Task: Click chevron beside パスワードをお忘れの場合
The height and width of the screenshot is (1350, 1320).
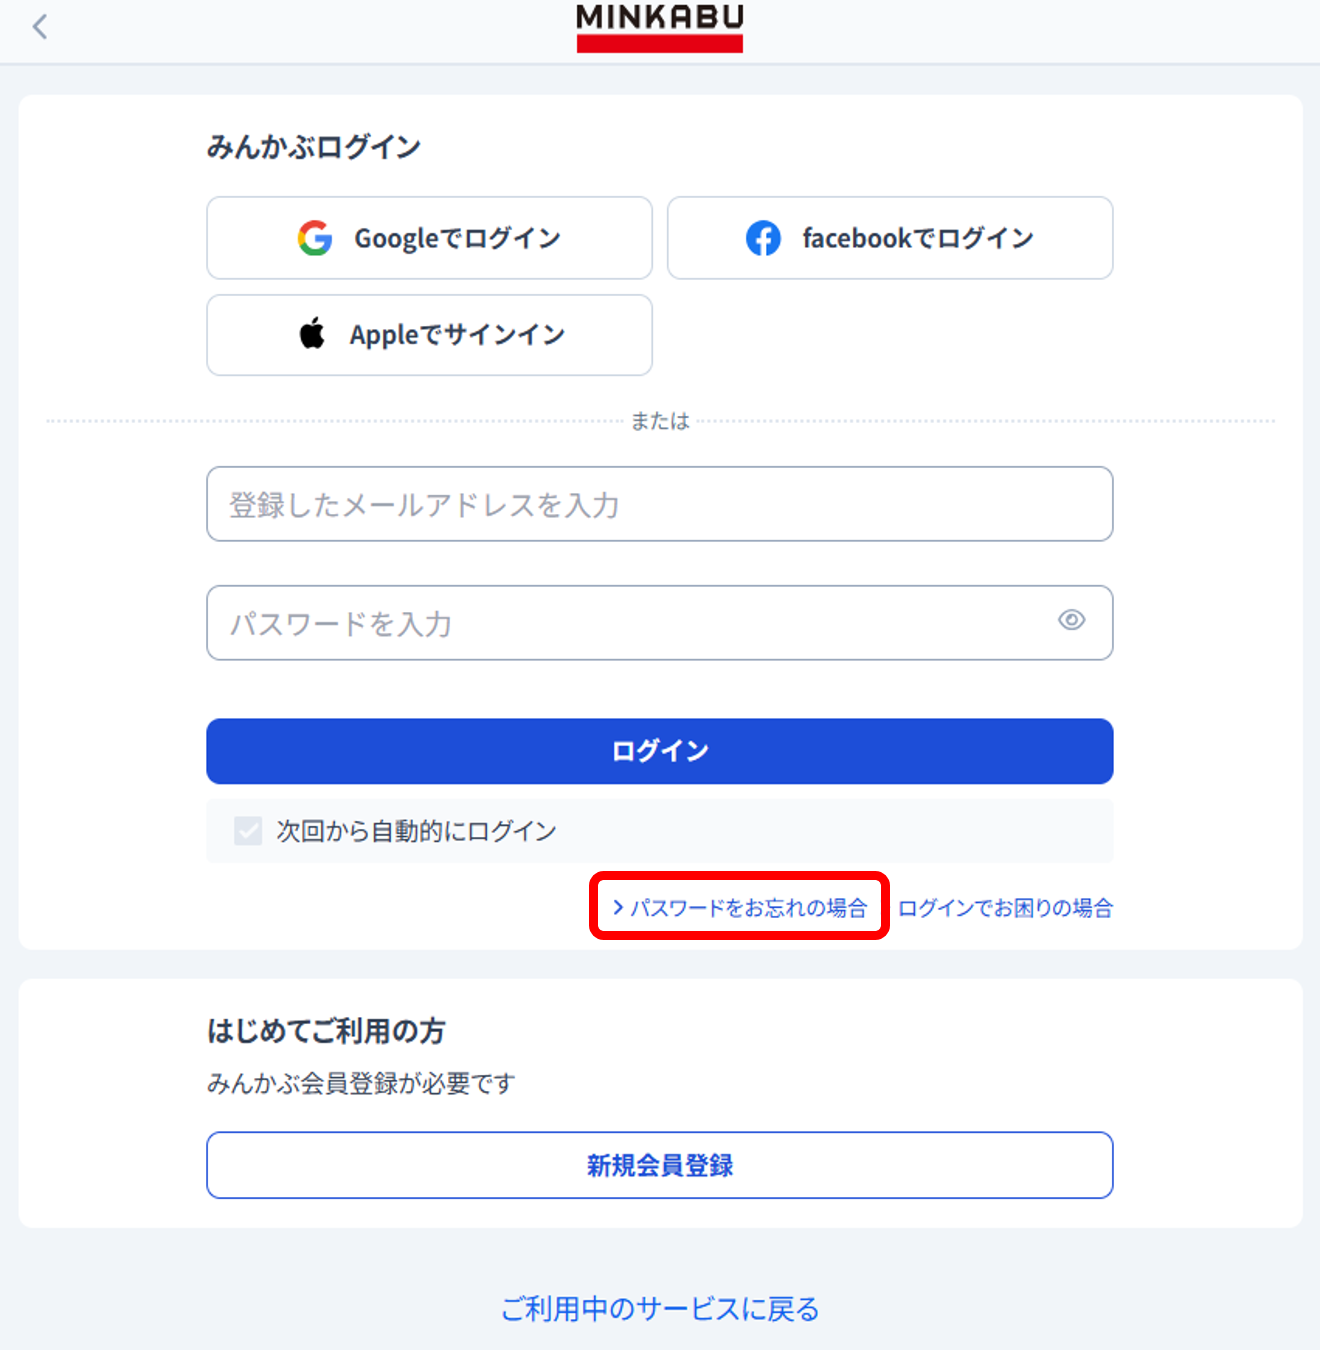Action: [x=618, y=907]
